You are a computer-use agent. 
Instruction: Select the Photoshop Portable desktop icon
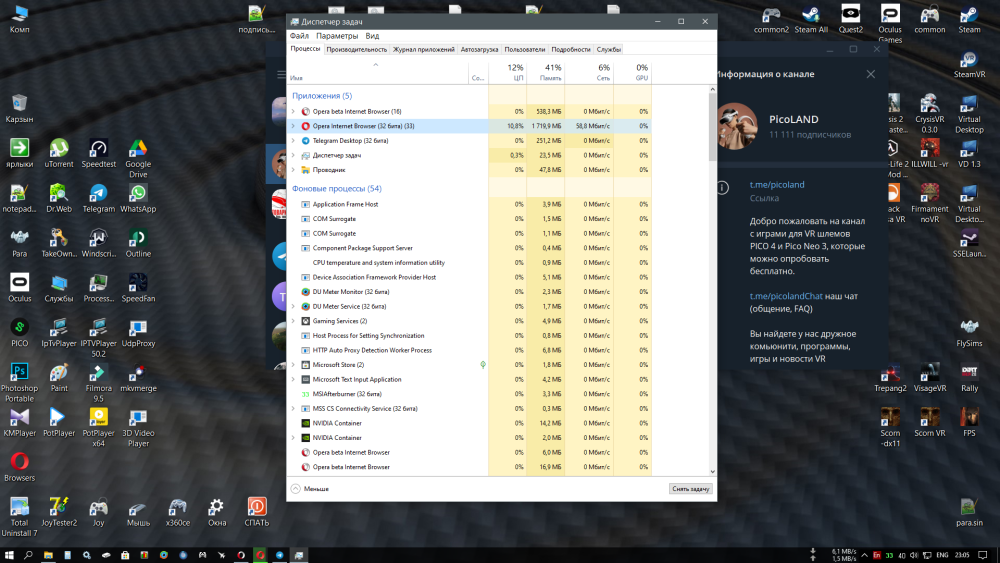19,373
